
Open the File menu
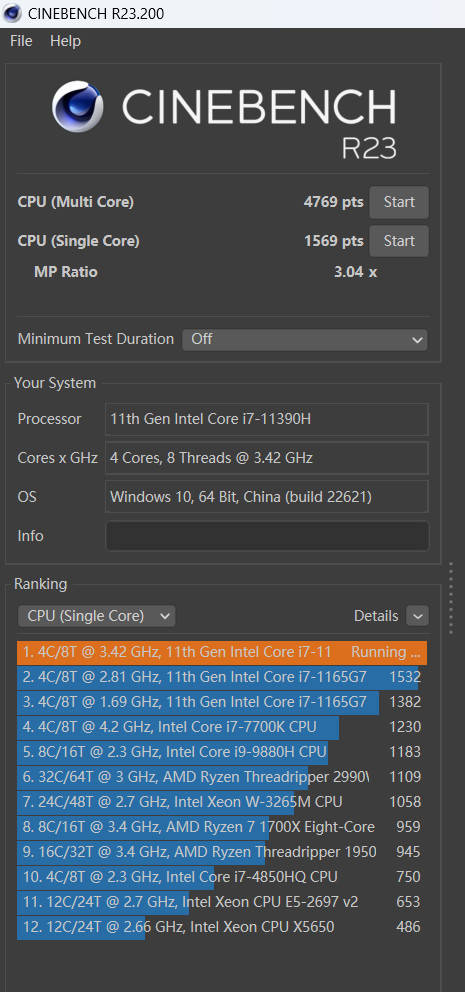(x=21, y=41)
